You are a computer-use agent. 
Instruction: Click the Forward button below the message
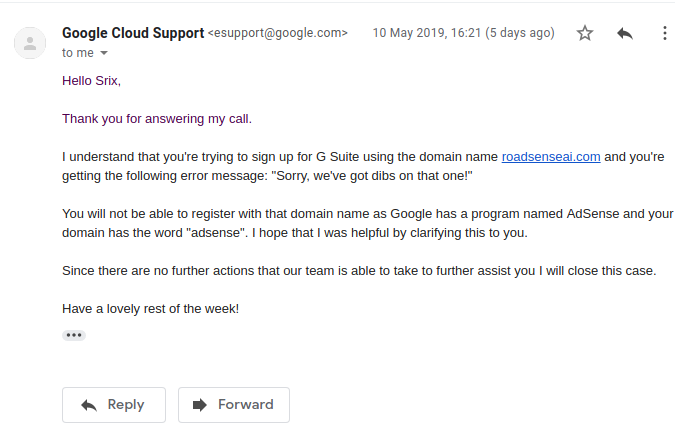[x=234, y=405]
